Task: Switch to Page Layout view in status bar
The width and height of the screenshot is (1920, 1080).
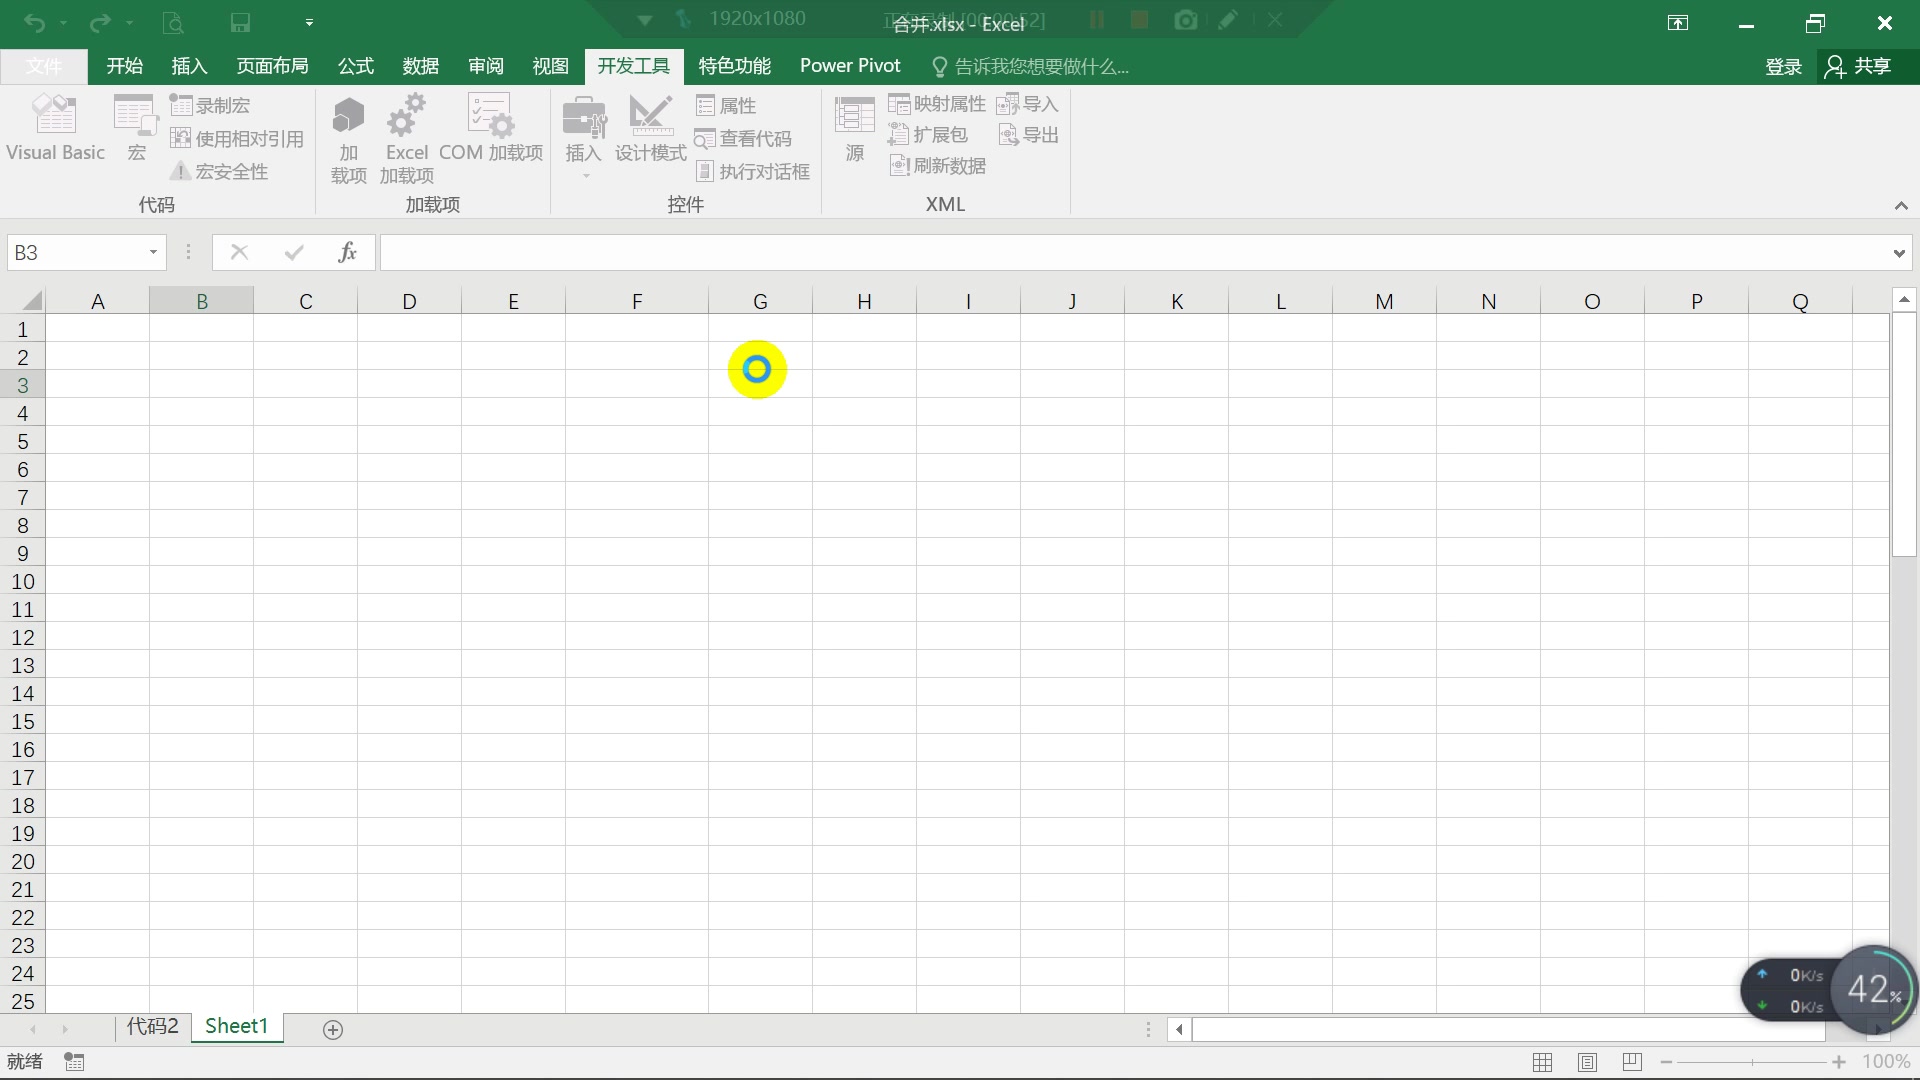Action: [1587, 1062]
